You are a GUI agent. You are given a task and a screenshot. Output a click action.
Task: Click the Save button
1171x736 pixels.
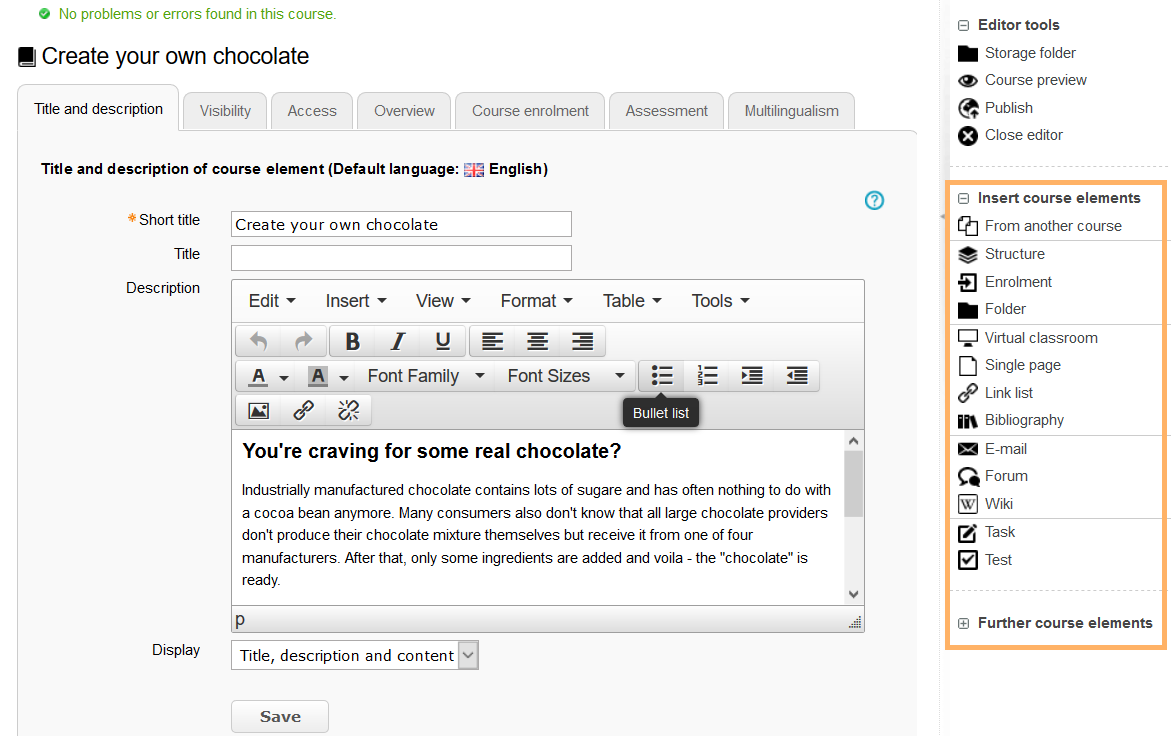280,716
